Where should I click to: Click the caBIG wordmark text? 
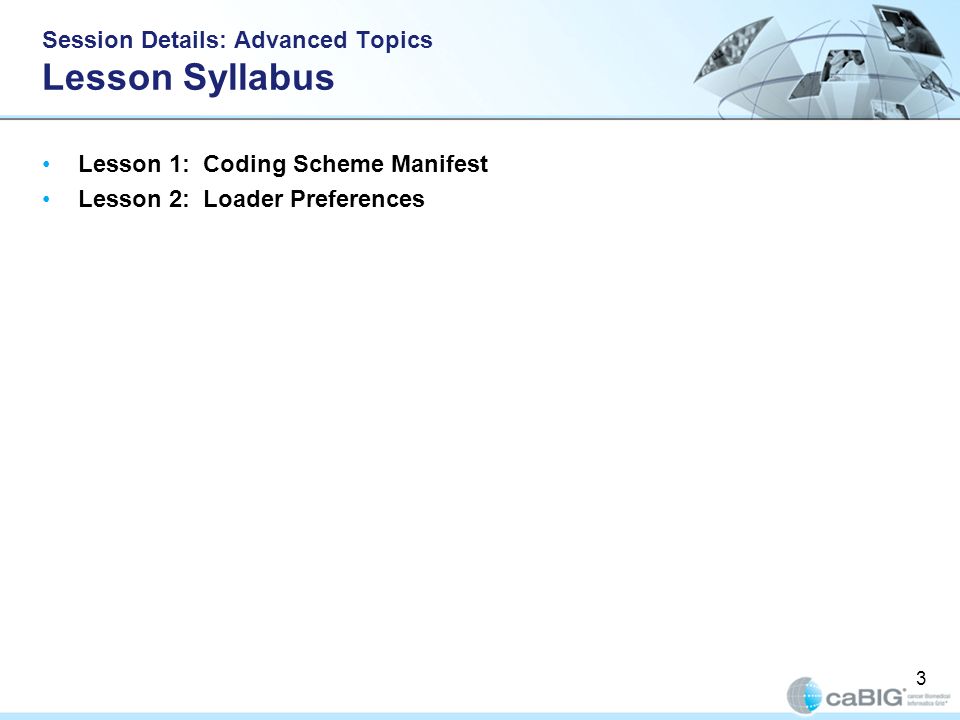point(864,697)
